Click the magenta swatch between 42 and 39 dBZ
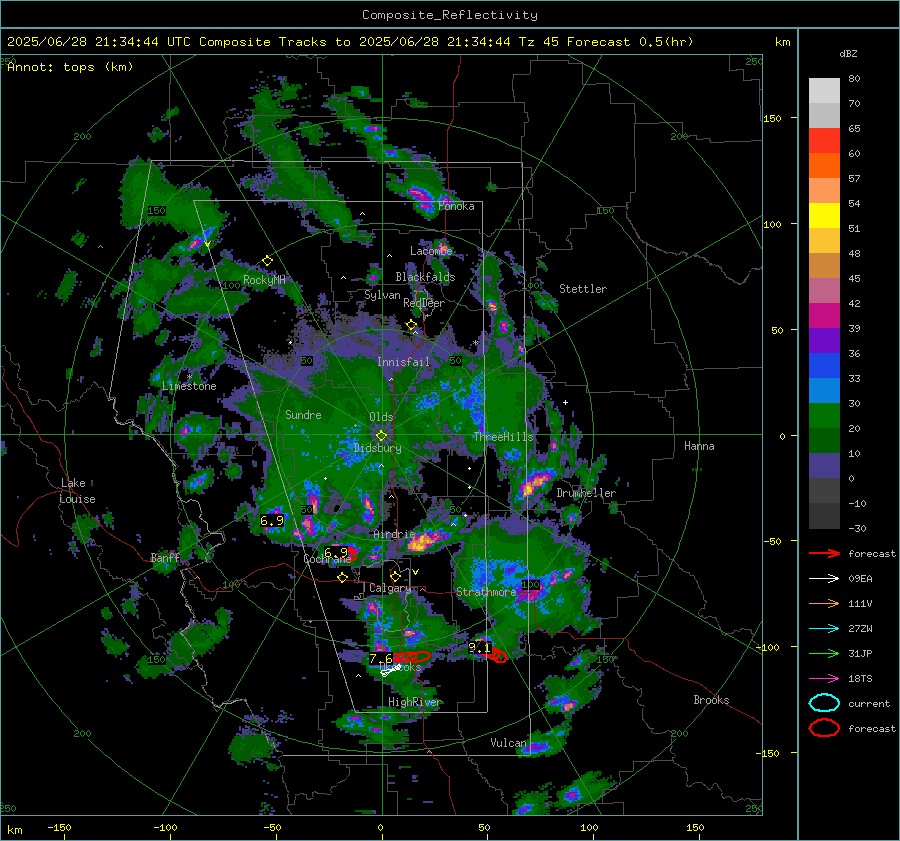Viewport: 900px width, 841px height. pyautogui.click(x=824, y=316)
